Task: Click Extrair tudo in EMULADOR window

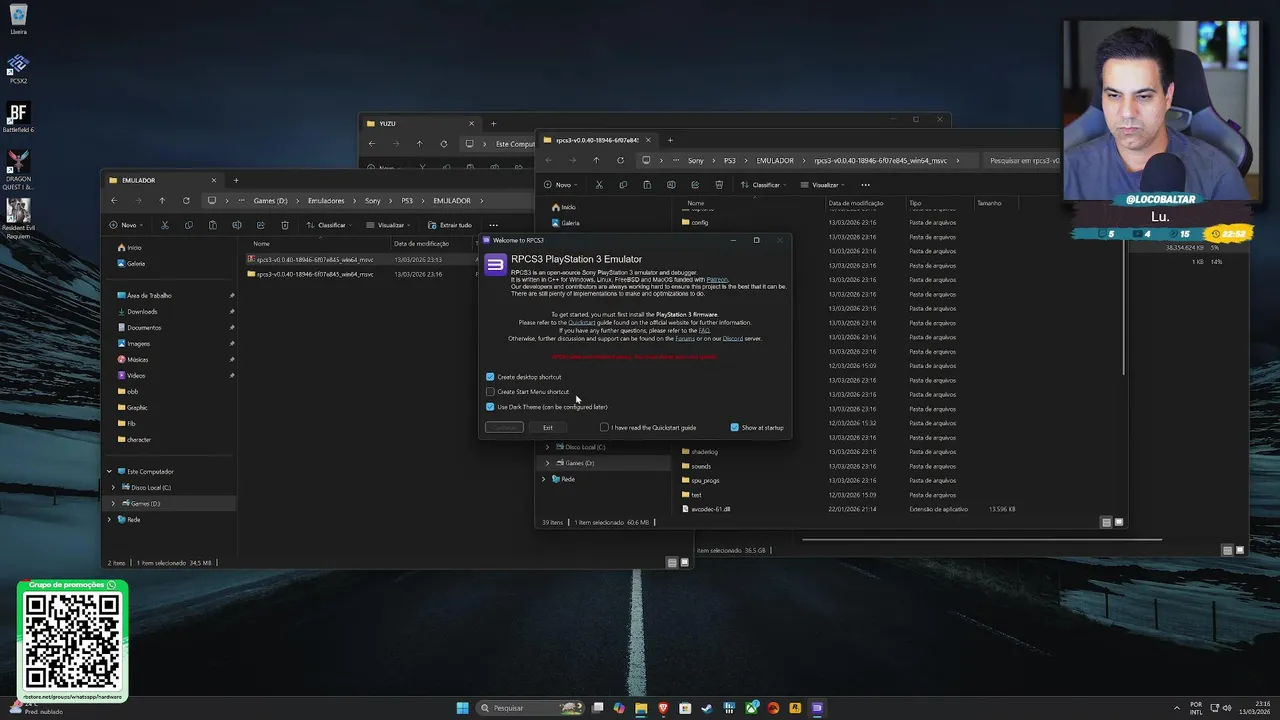Action: [449, 225]
